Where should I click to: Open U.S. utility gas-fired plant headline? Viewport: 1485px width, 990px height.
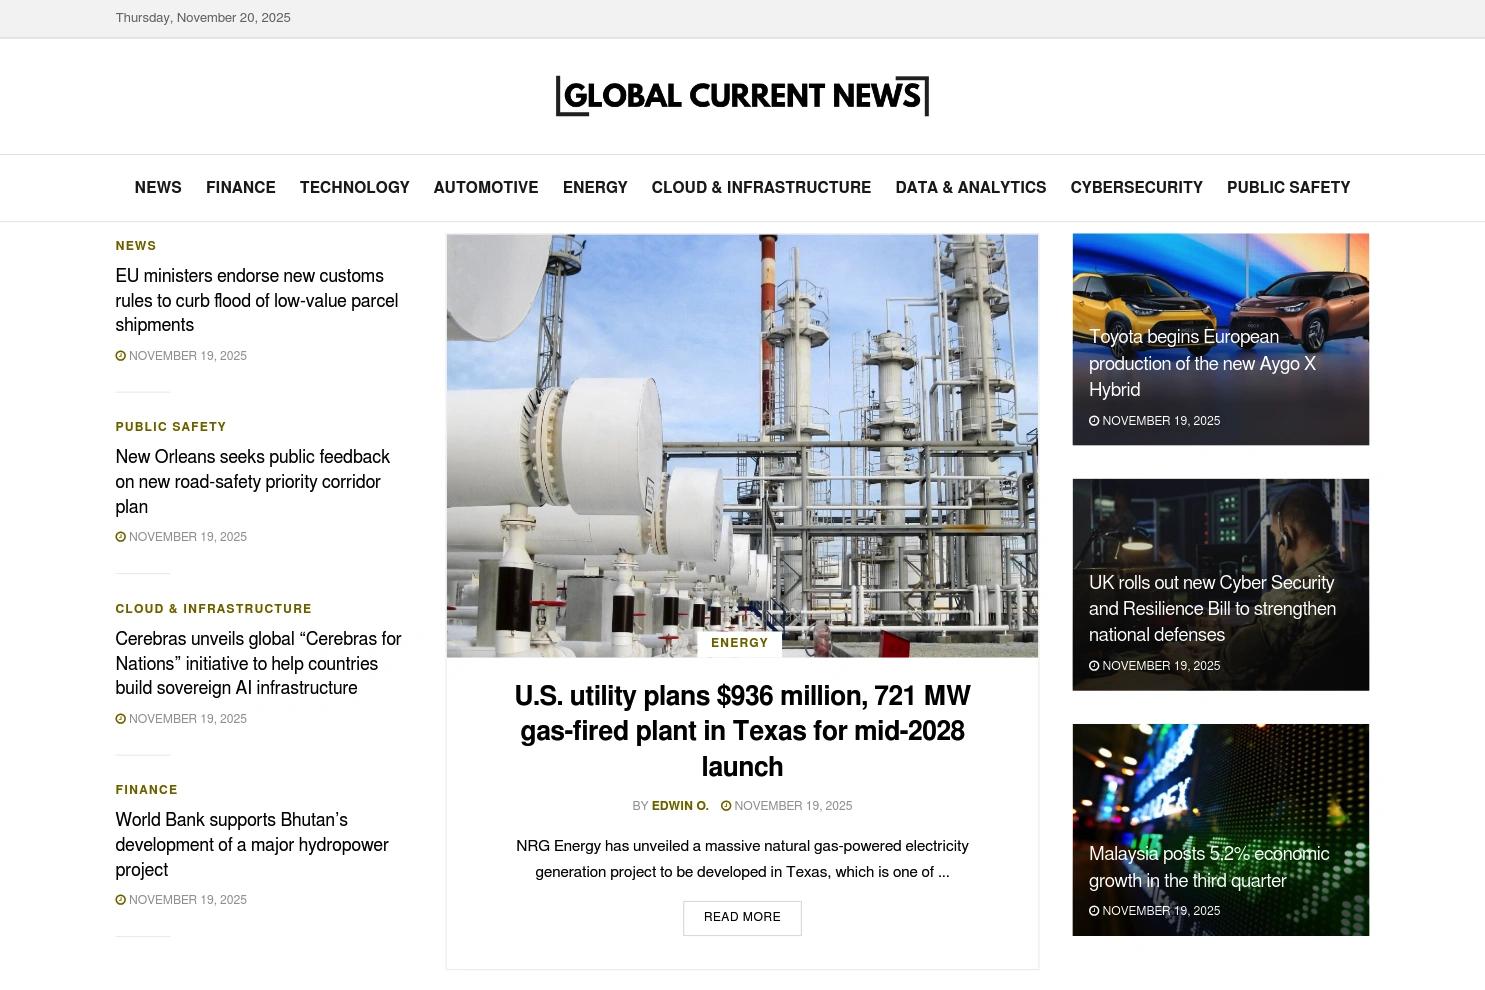742,731
